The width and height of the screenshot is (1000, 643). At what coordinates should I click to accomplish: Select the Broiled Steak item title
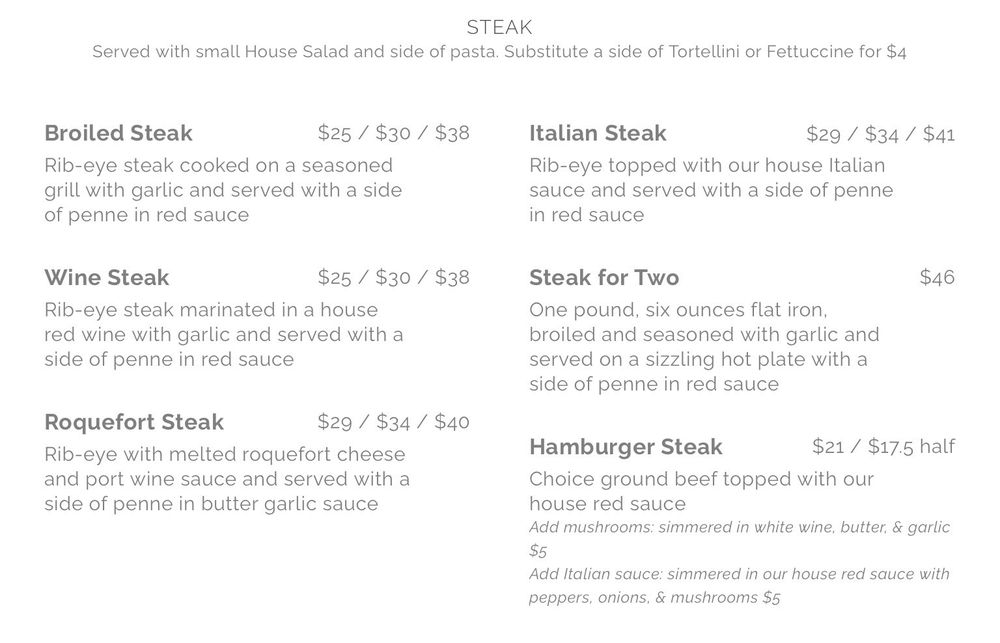point(118,133)
